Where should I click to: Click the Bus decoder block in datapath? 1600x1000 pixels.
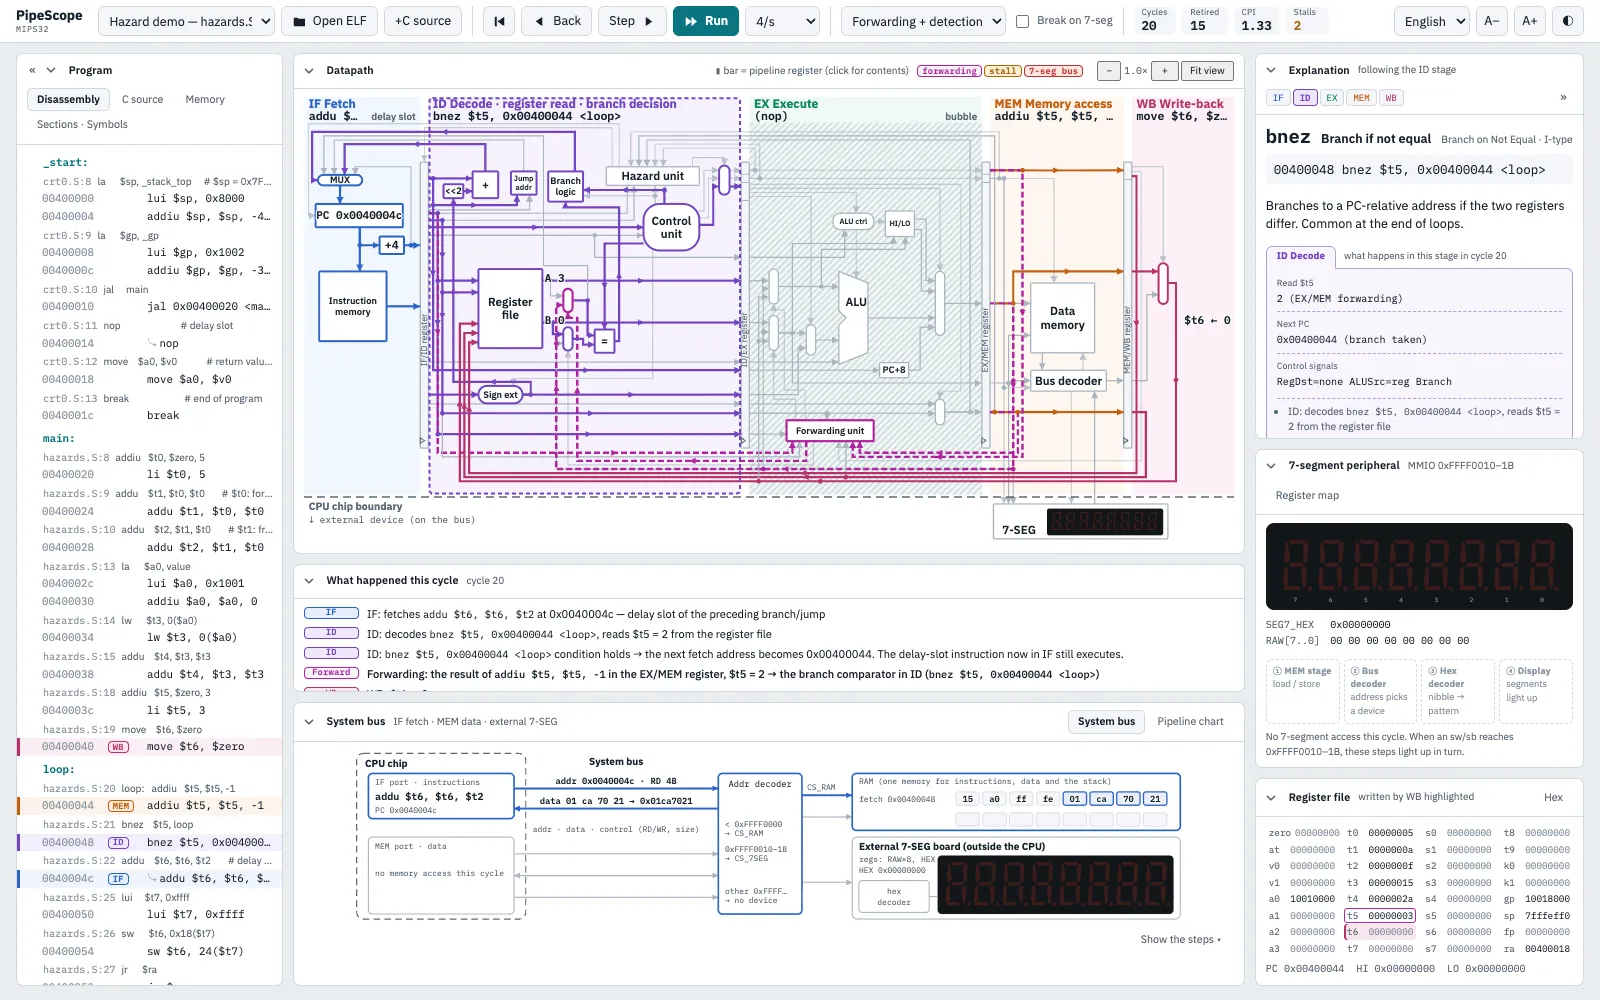1068,381
